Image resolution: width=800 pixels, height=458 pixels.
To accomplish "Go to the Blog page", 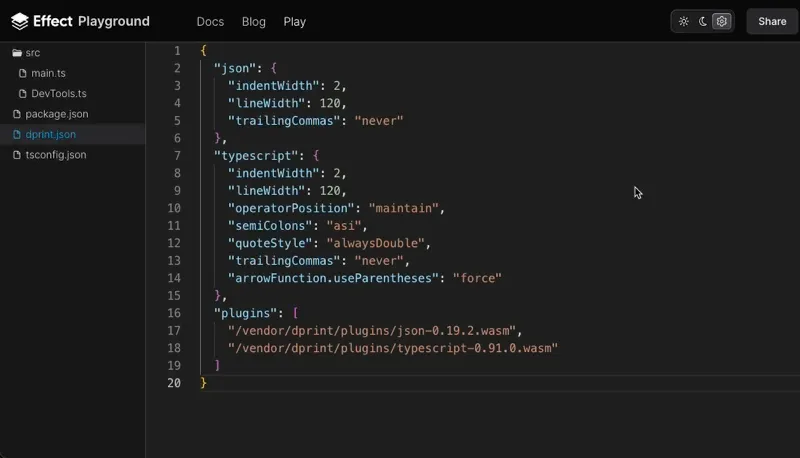I will point(254,21).
